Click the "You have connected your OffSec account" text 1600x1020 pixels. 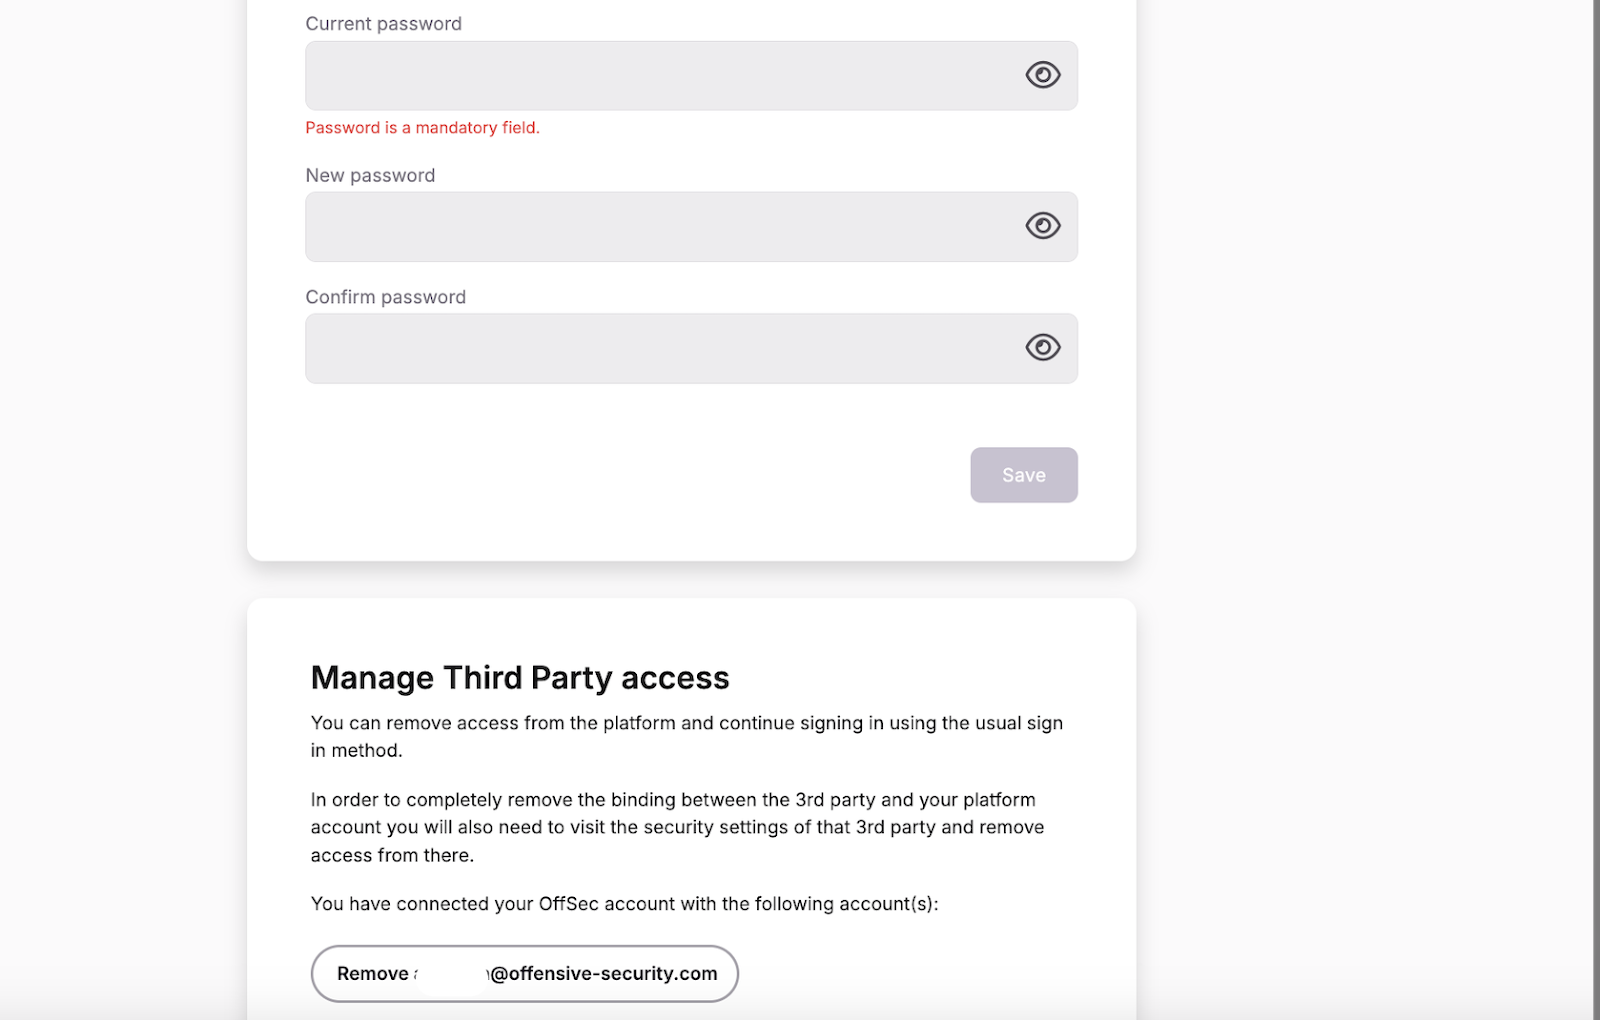(624, 904)
